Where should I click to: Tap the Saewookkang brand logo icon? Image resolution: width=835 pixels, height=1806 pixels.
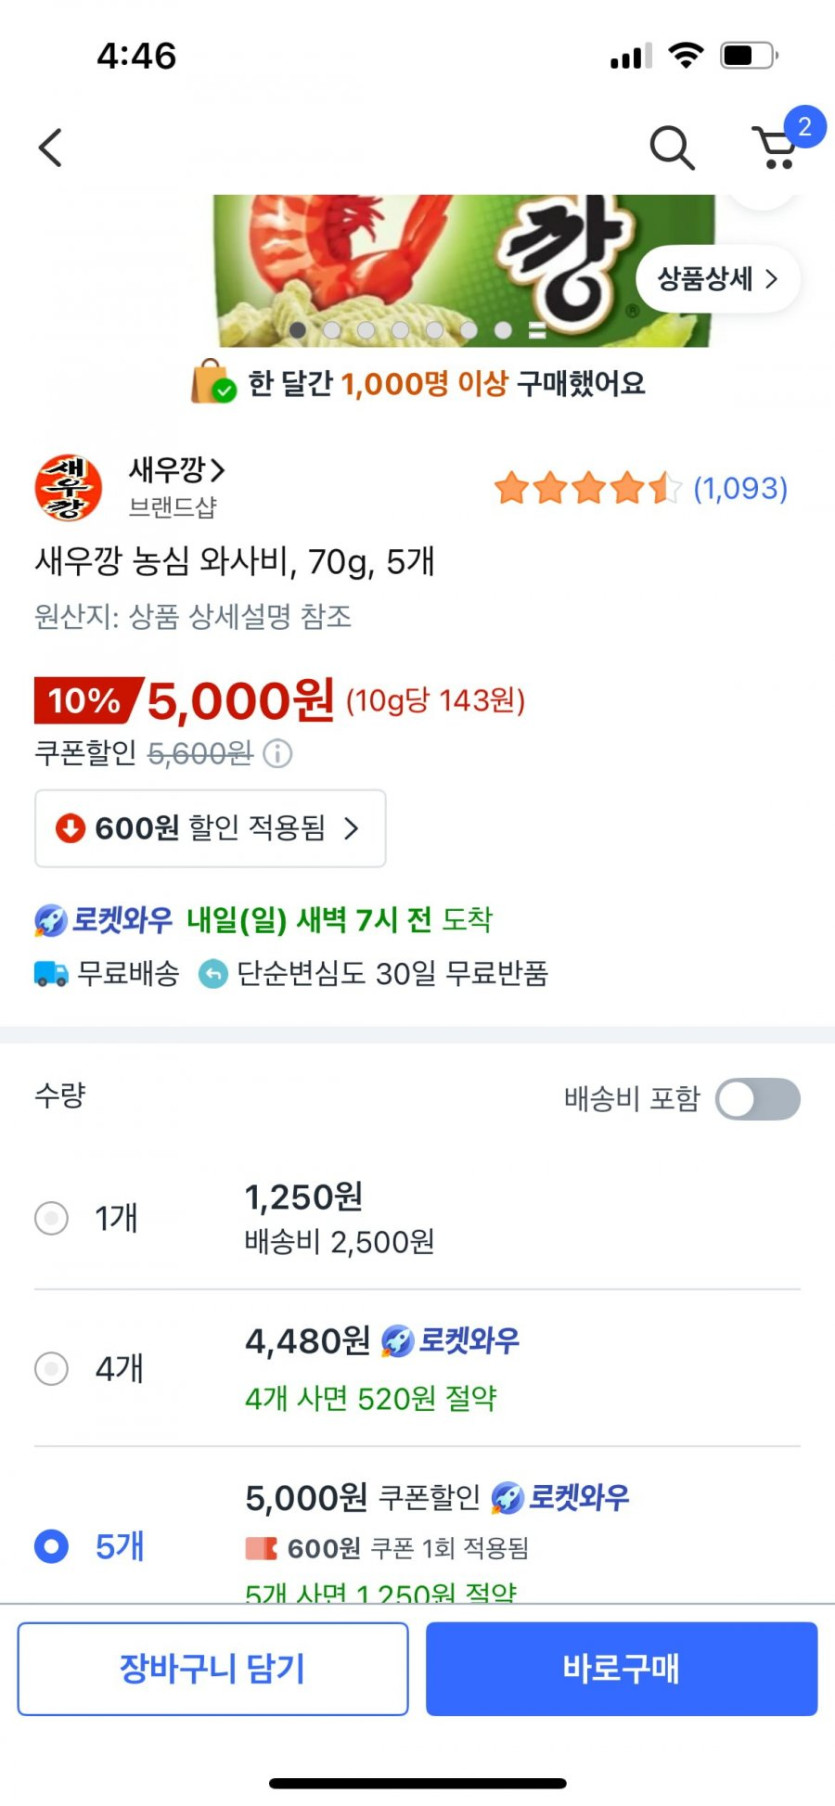coord(68,488)
